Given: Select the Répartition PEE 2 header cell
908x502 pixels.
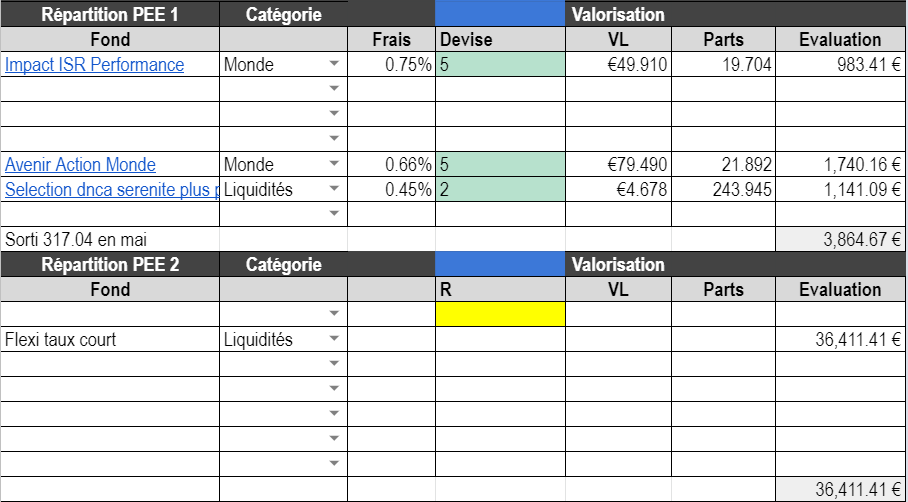Looking at the screenshot, I should (110, 265).
